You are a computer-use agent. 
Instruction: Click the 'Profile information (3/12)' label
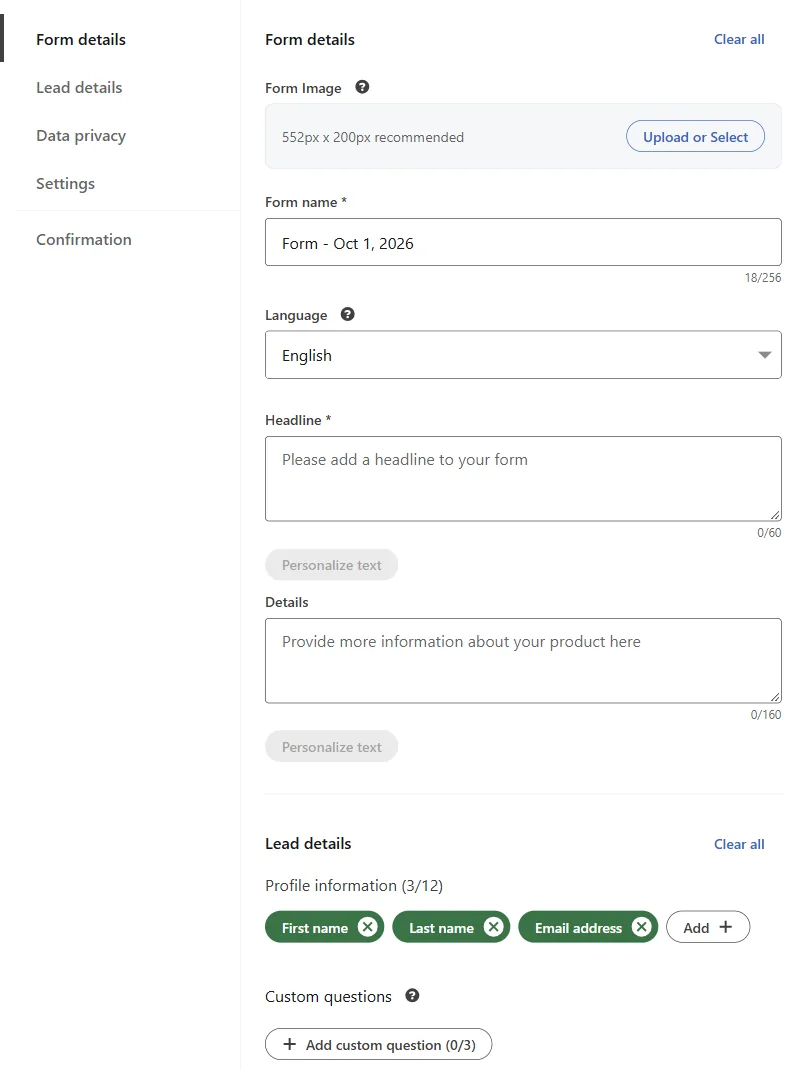pos(354,886)
